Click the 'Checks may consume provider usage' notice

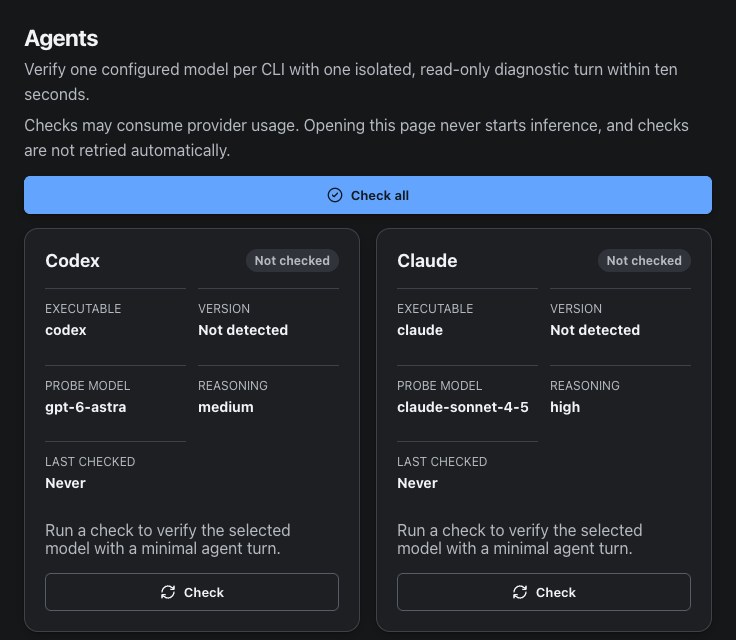tap(356, 138)
